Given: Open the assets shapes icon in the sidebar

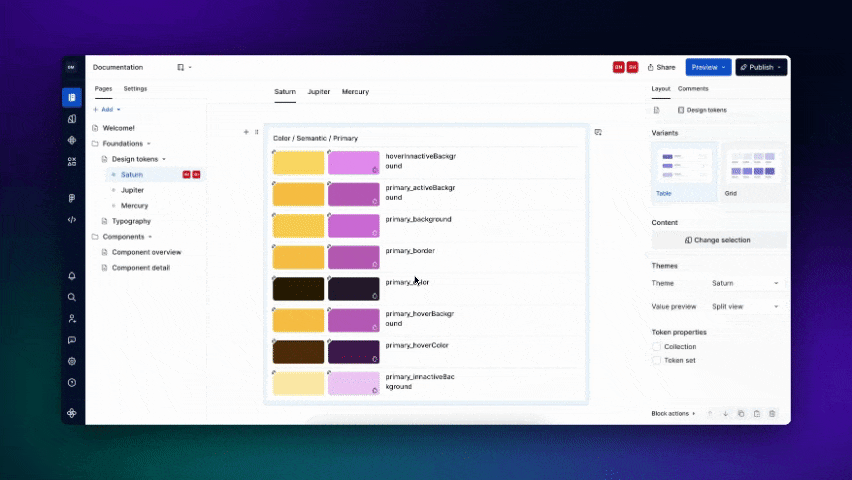Looking at the screenshot, I should 72,161.
